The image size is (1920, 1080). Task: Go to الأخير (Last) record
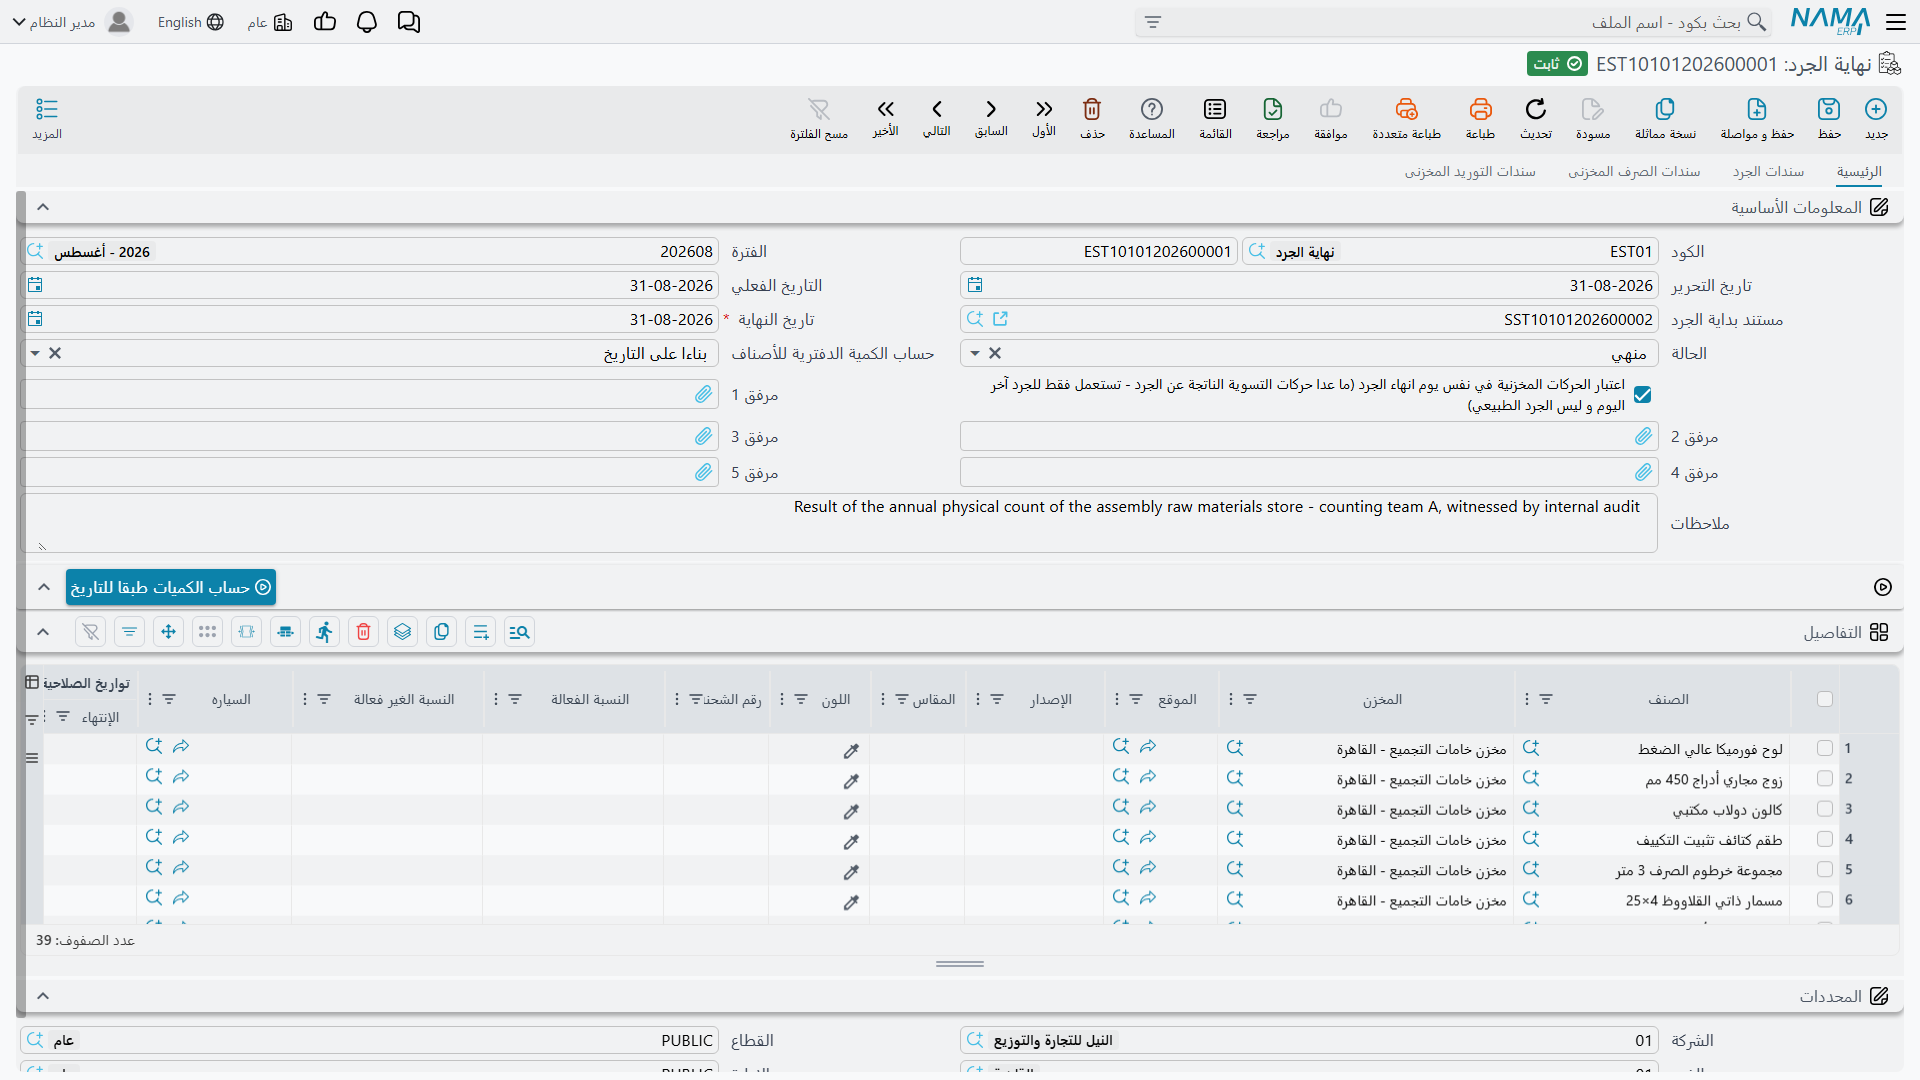coord(886,109)
